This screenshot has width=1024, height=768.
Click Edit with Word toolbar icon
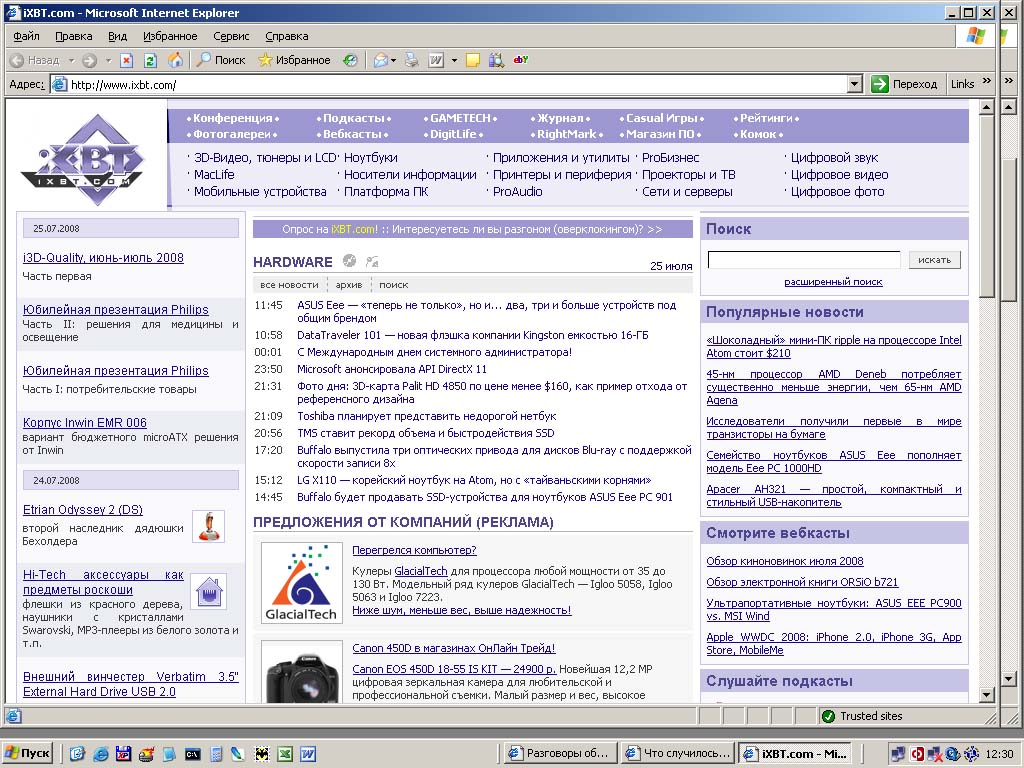436,60
